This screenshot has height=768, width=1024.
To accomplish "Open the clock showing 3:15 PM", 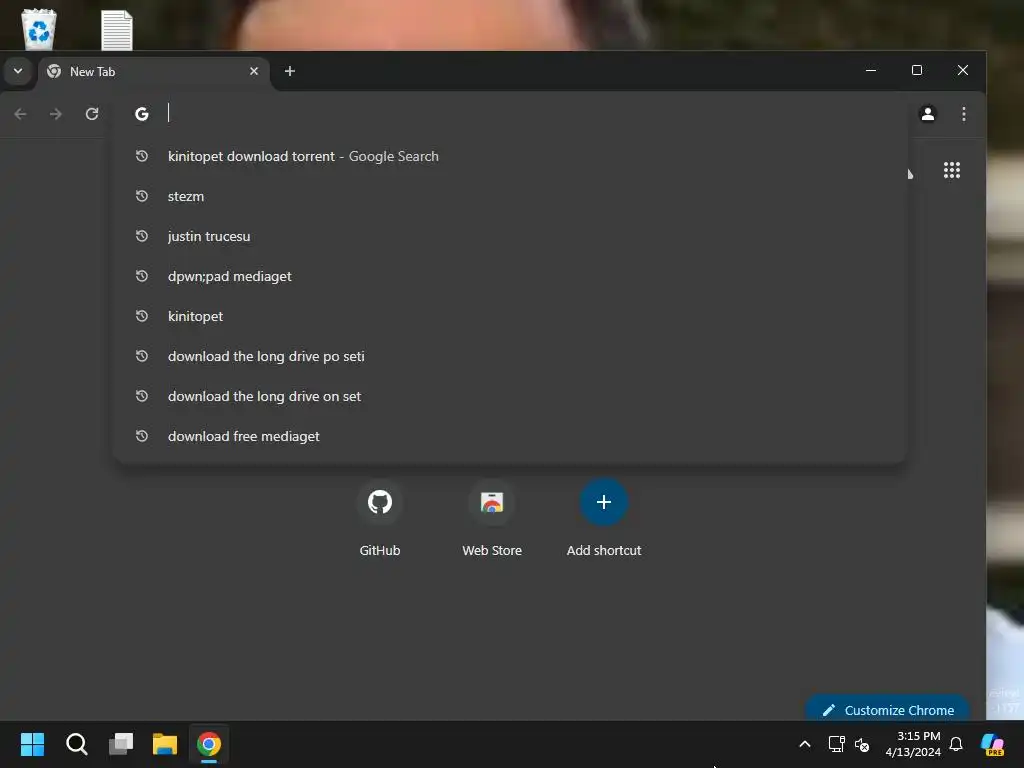I will 913,744.
